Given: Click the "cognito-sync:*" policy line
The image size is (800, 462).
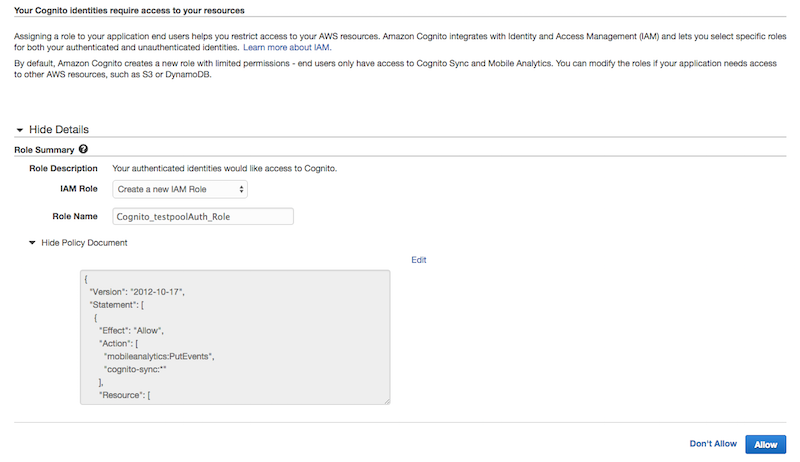Looking at the screenshot, I should (135, 369).
